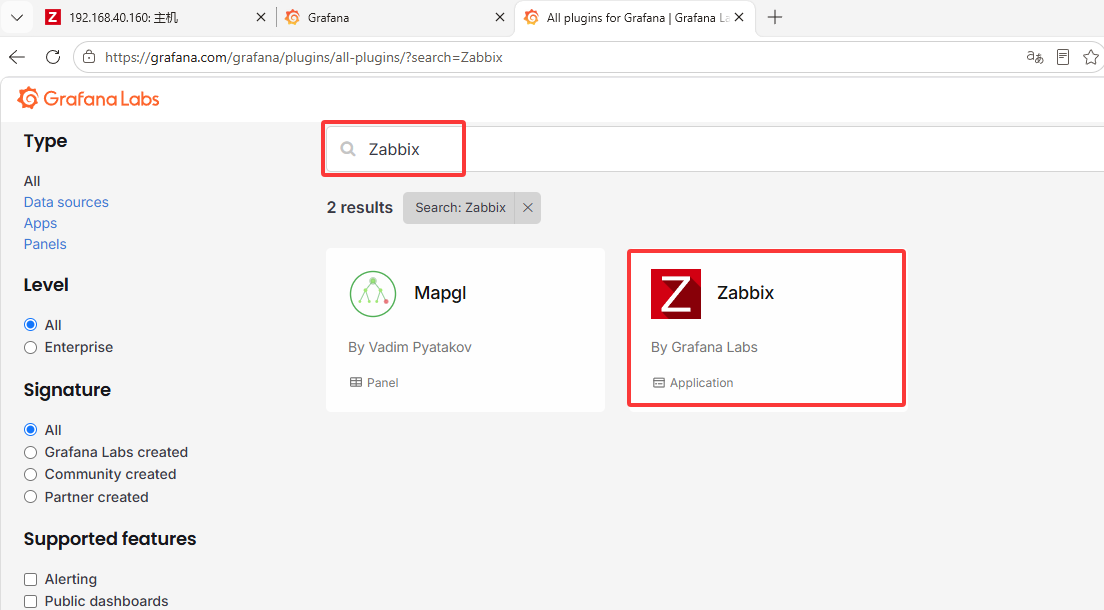The height and width of the screenshot is (610, 1104).
Task: Expand the tab list dropdown arrow
Action: (17, 18)
